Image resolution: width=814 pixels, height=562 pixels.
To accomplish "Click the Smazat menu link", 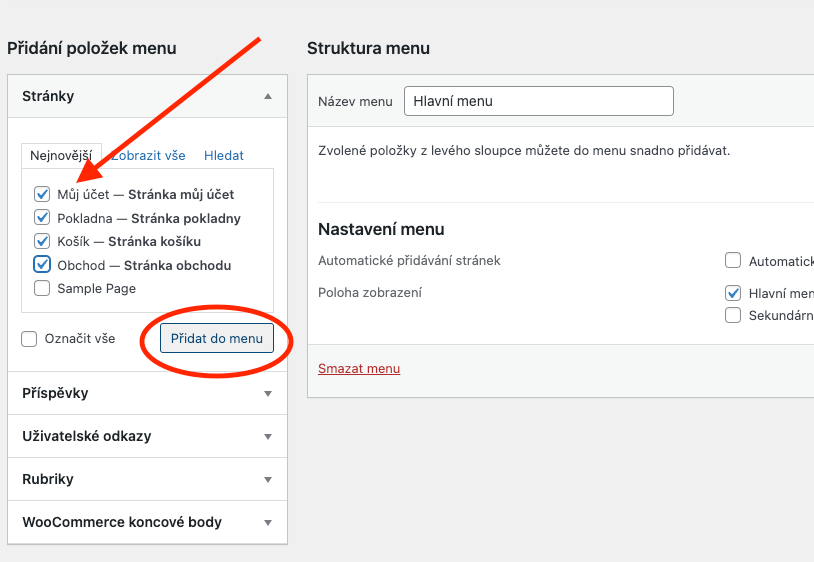I will [359, 368].
